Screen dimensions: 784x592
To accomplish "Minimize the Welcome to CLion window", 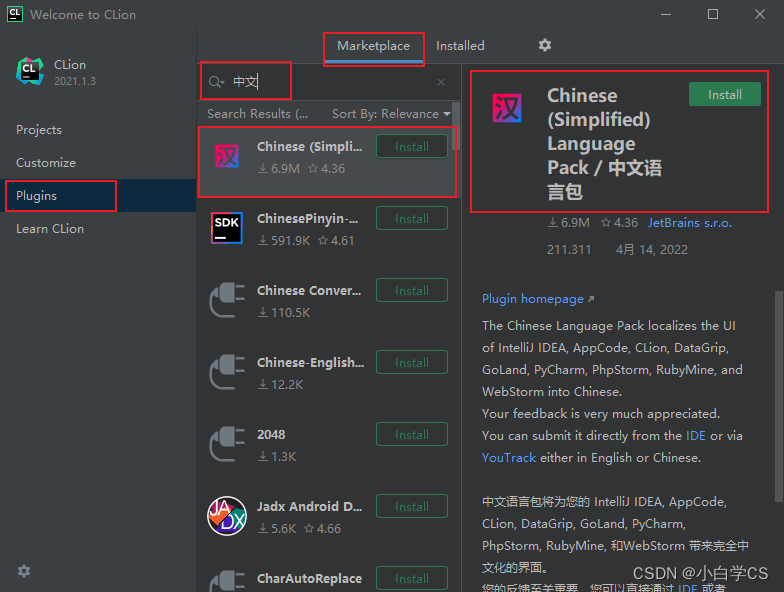I will (666, 14).
